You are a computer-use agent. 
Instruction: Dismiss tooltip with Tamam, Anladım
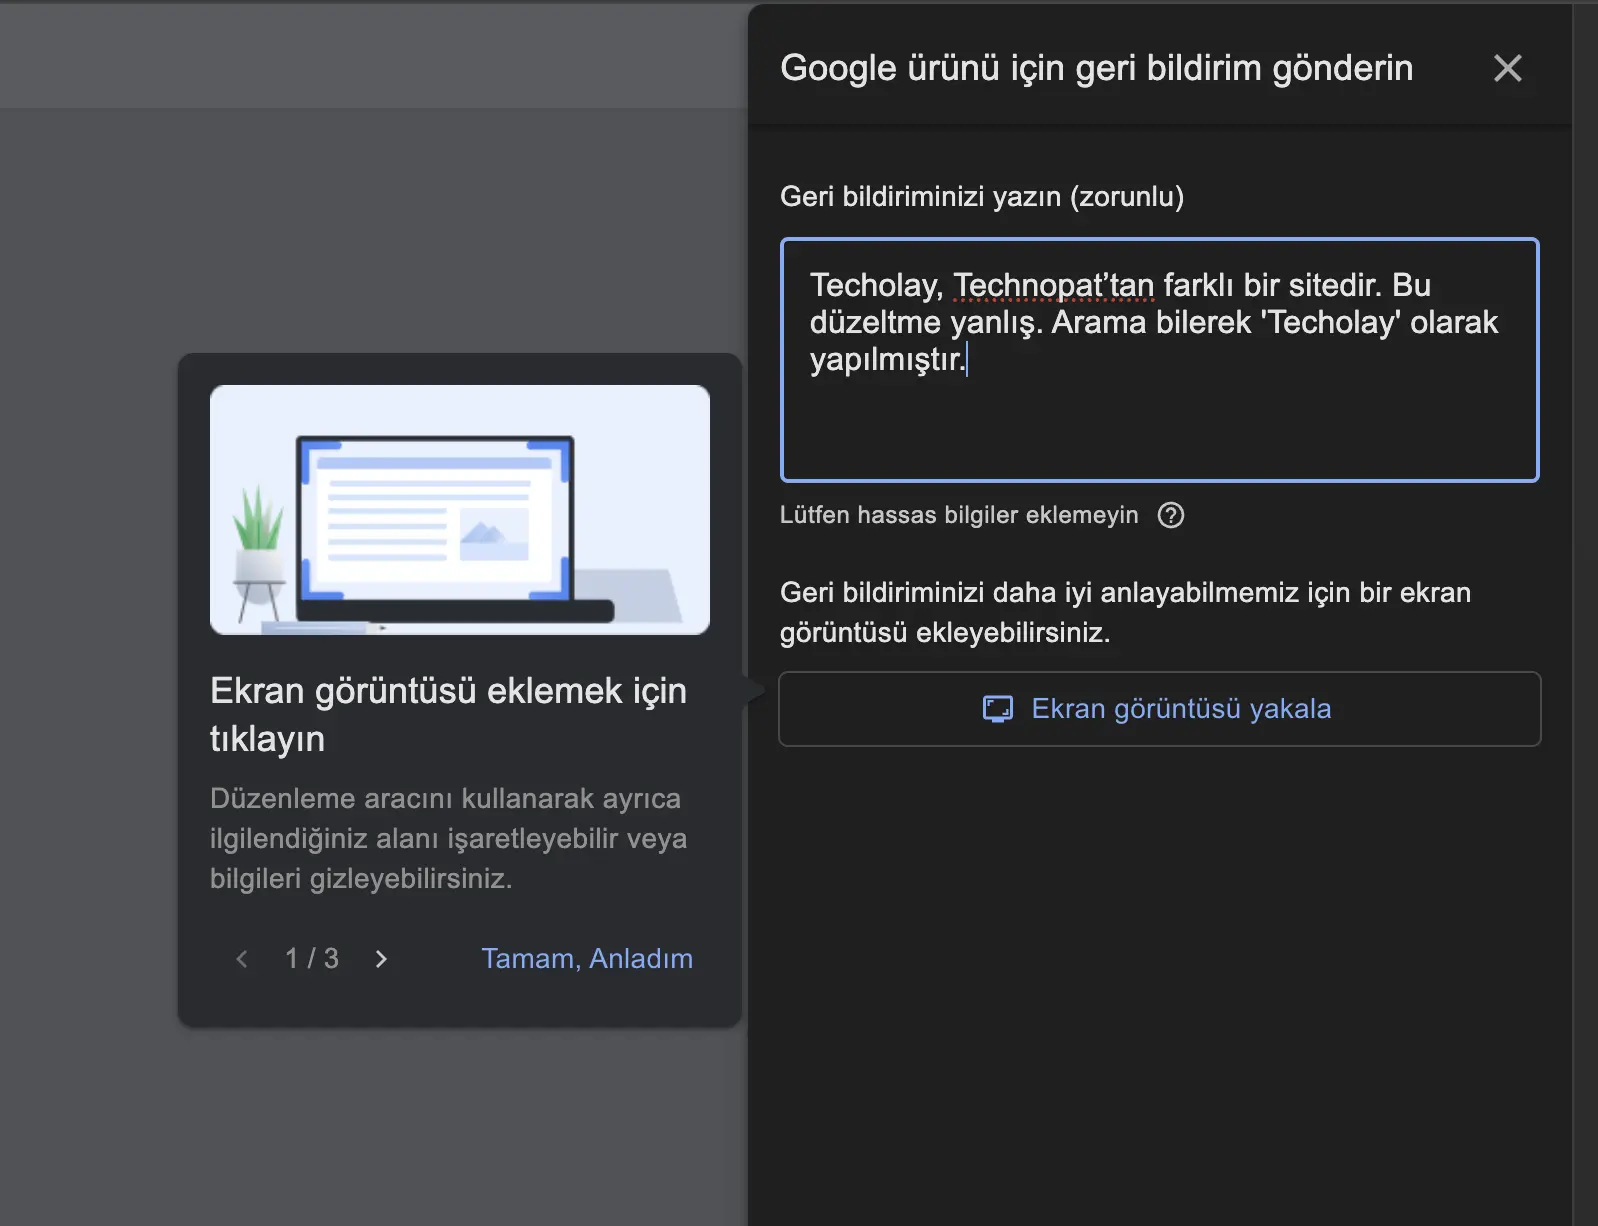(587, 958)
